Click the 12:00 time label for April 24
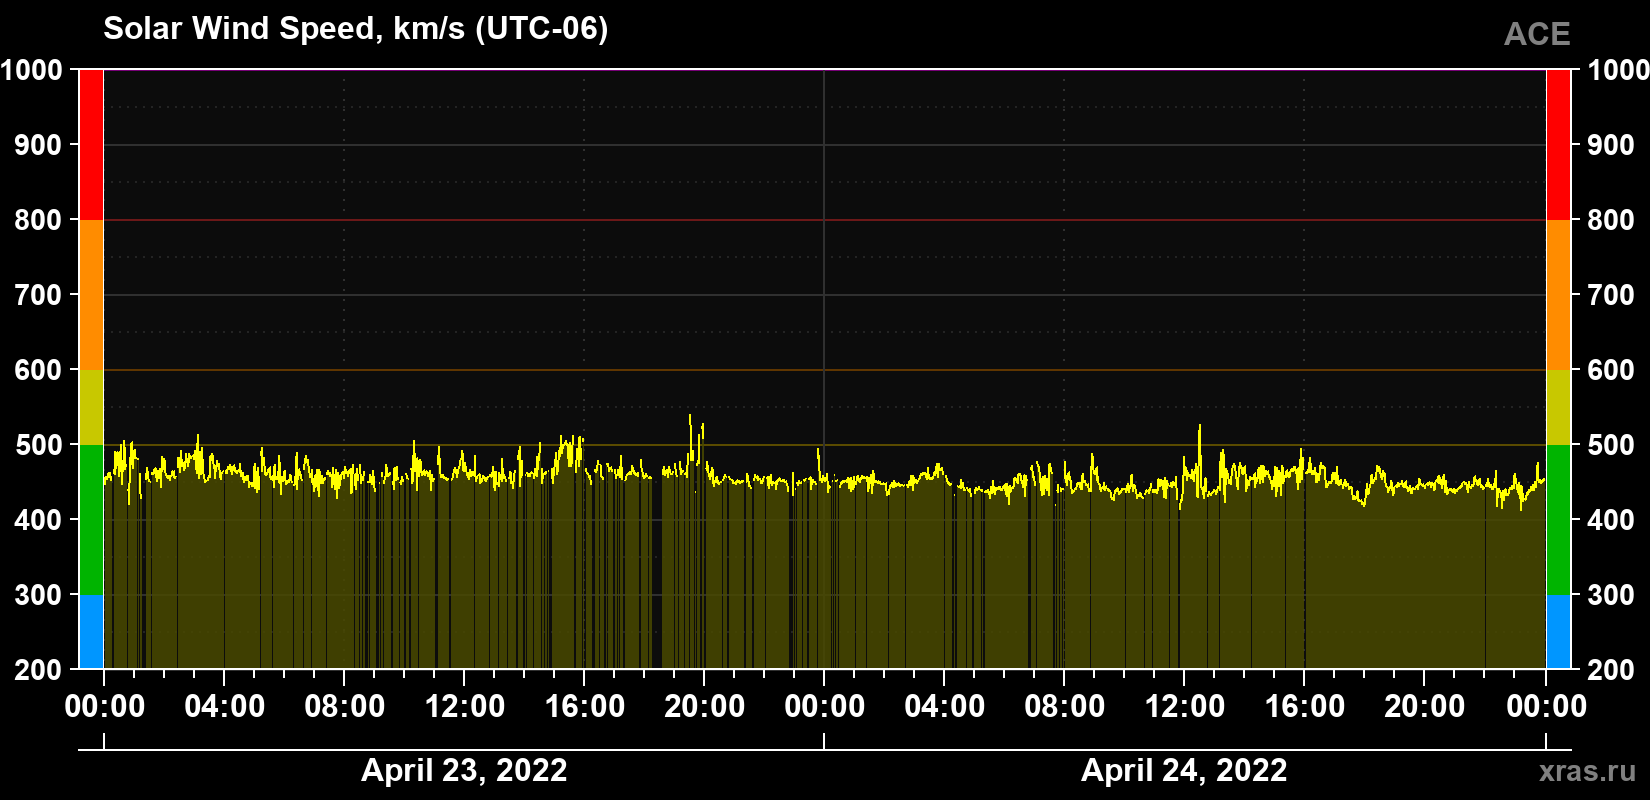This screenshot has height=800, width=1650. [1184, 707]
